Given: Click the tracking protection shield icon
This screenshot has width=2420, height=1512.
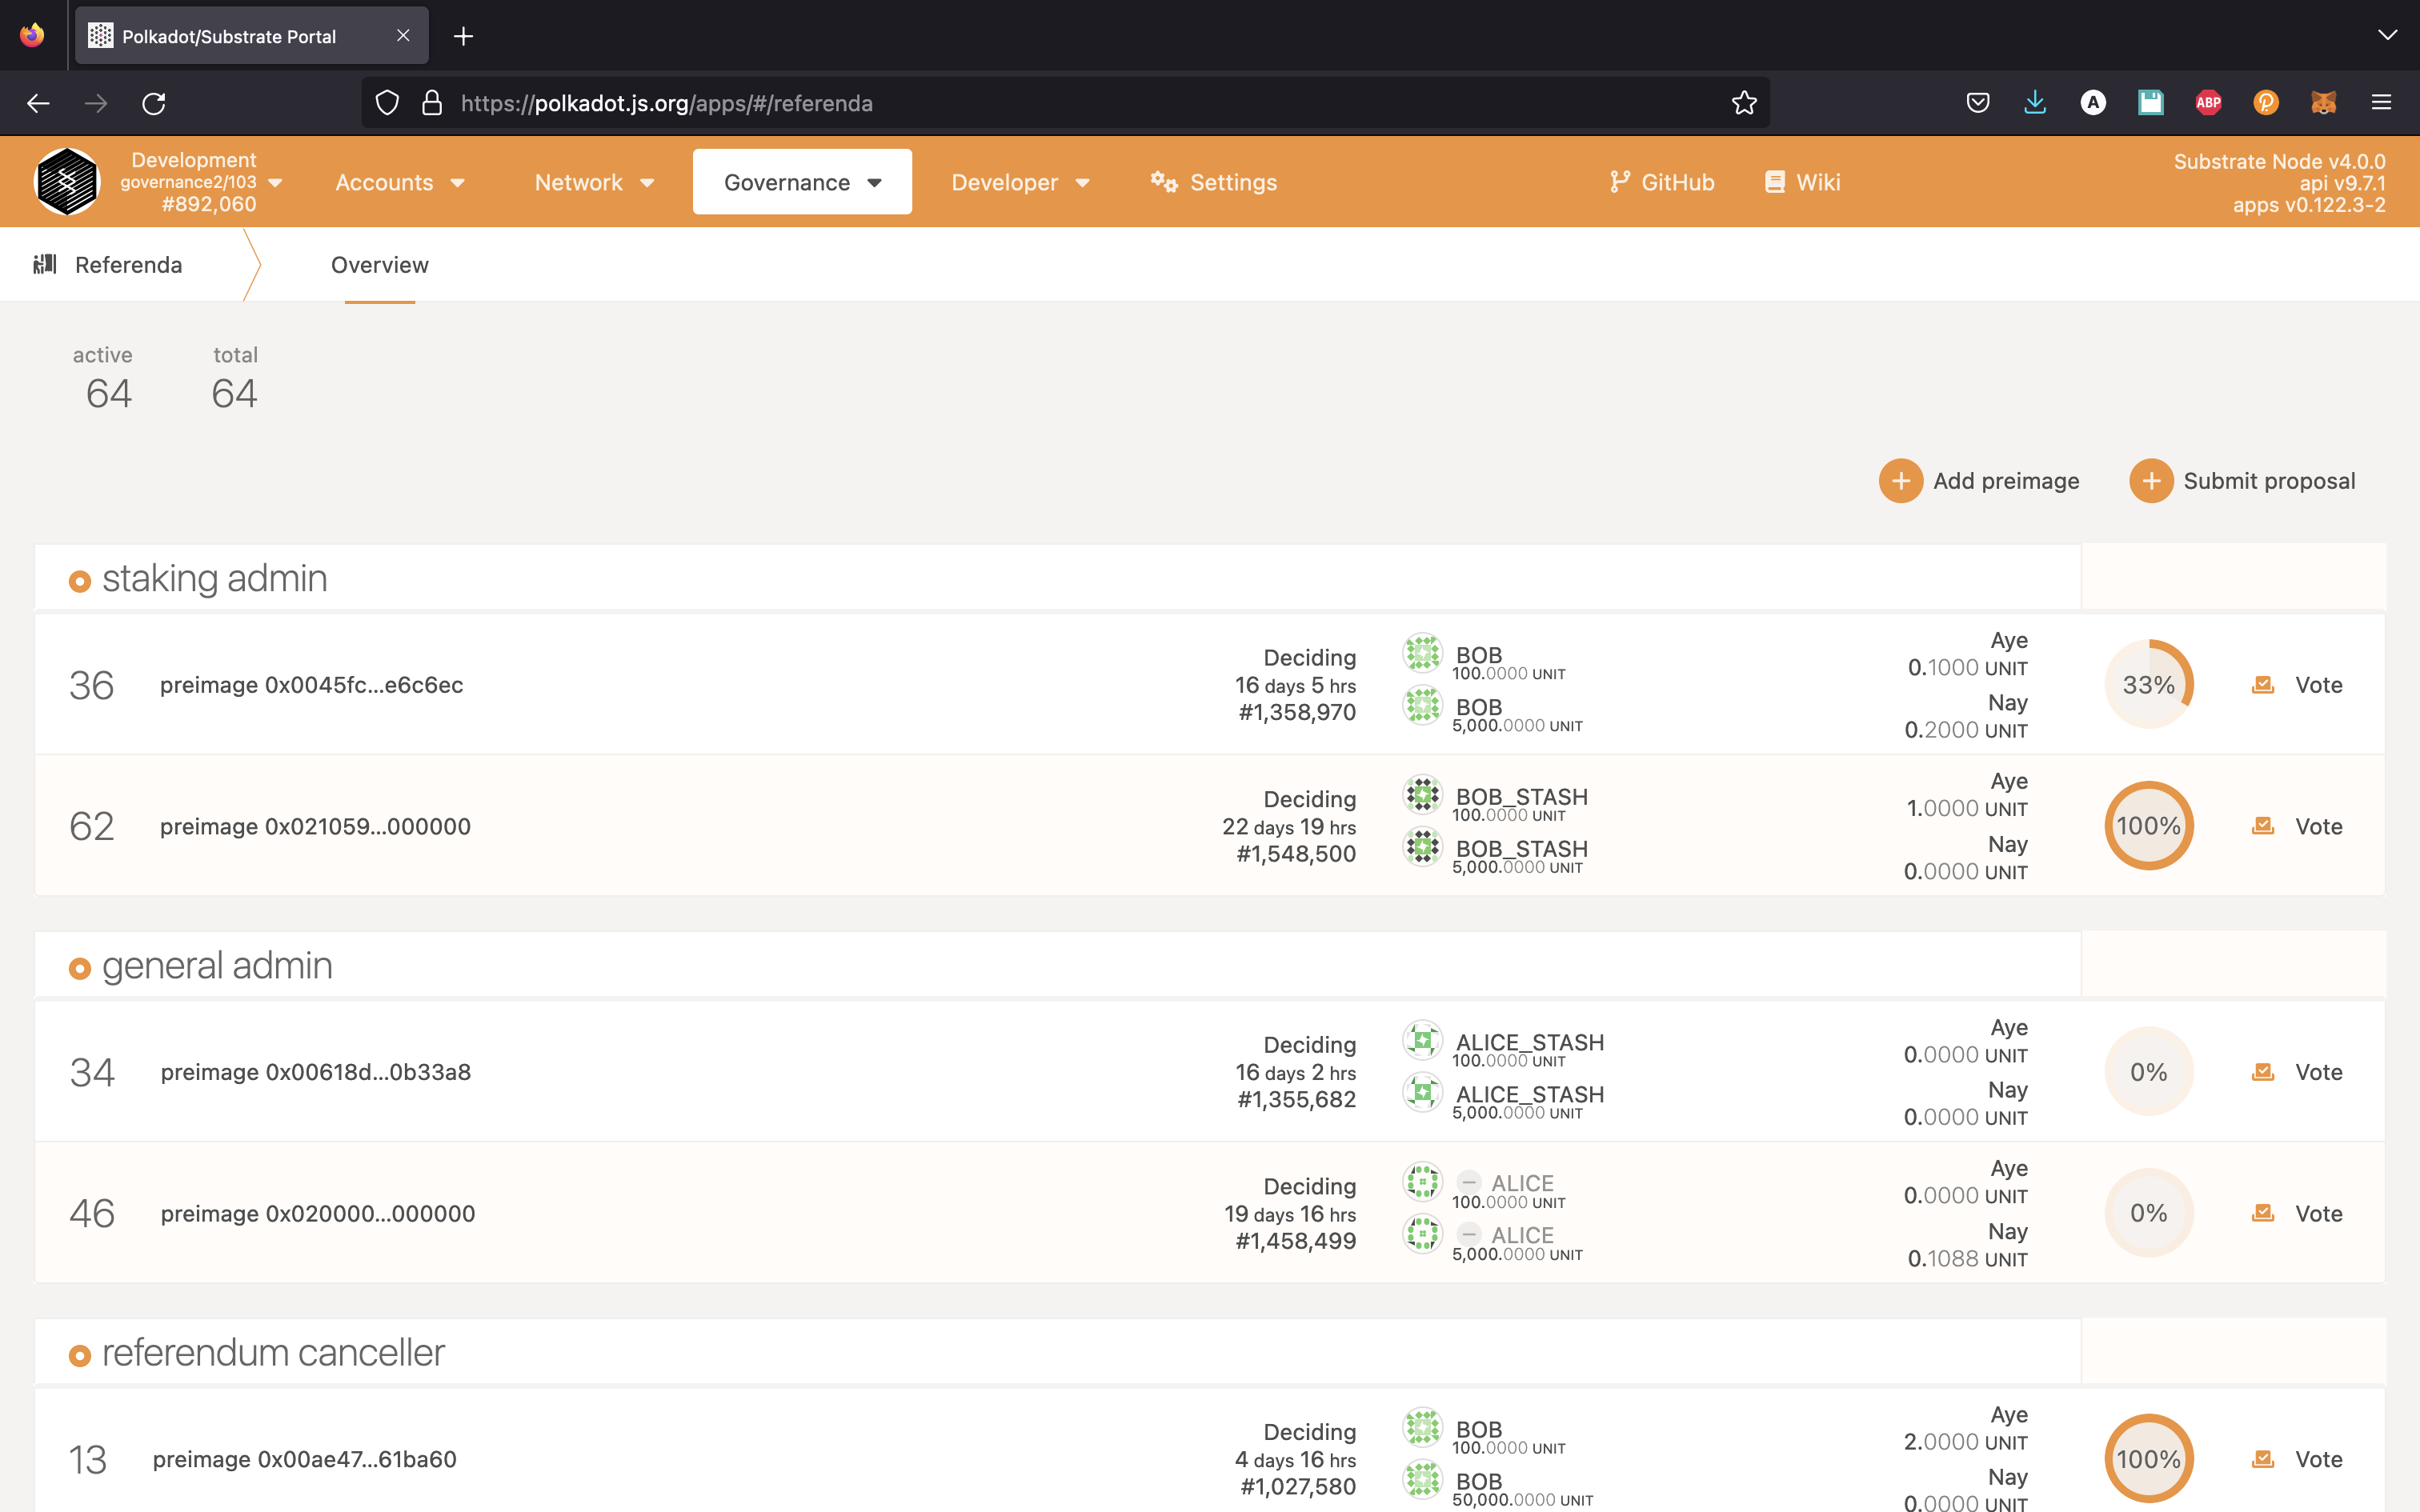Looking at the screenshot, I should 387,103.
